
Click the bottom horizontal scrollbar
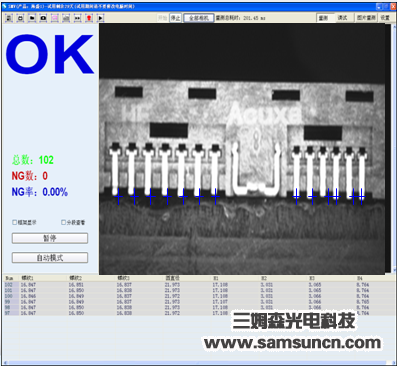click(198, 363)
